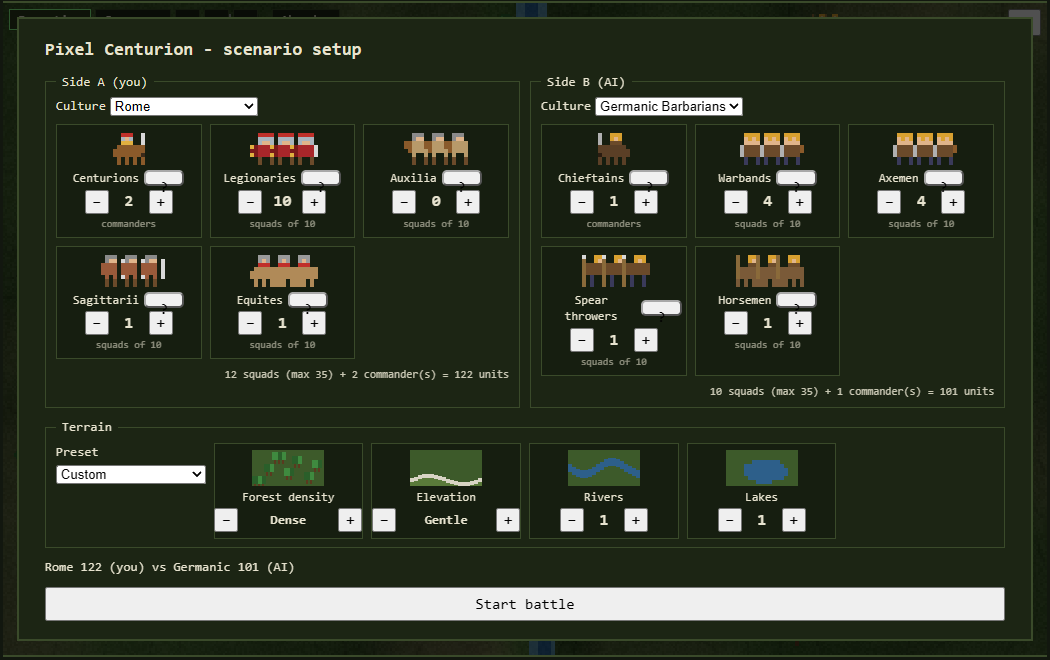Viewport: 1050px width, 660px height.
Task: Click the Rivers terrain image
Action: tap(604, 468)
